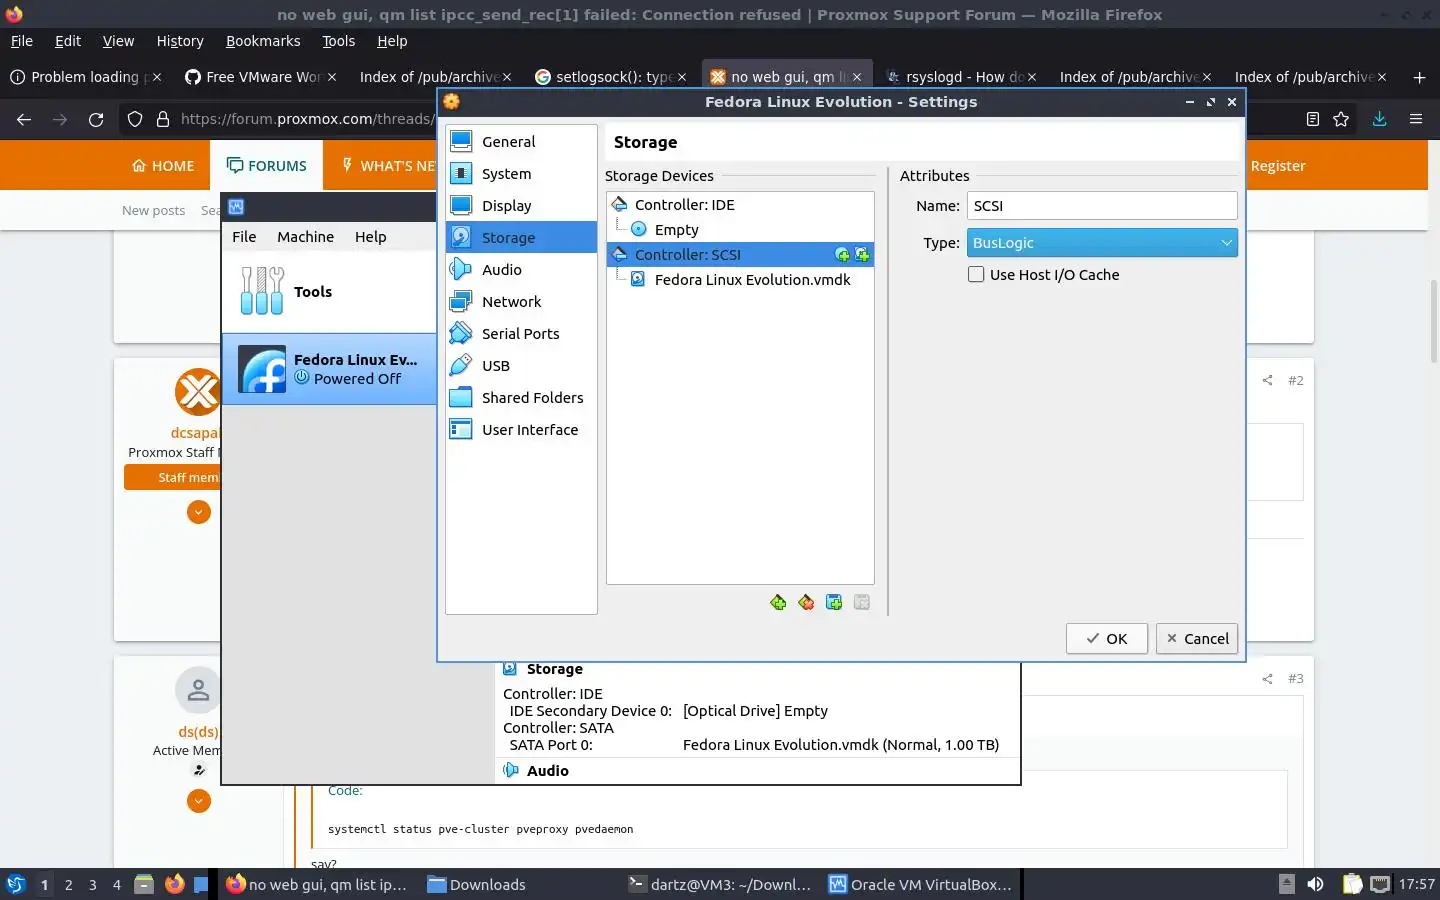1440x900 pixels.
Task: Open the System settings category
Action: pyautogui.click(x=521, y=174)
